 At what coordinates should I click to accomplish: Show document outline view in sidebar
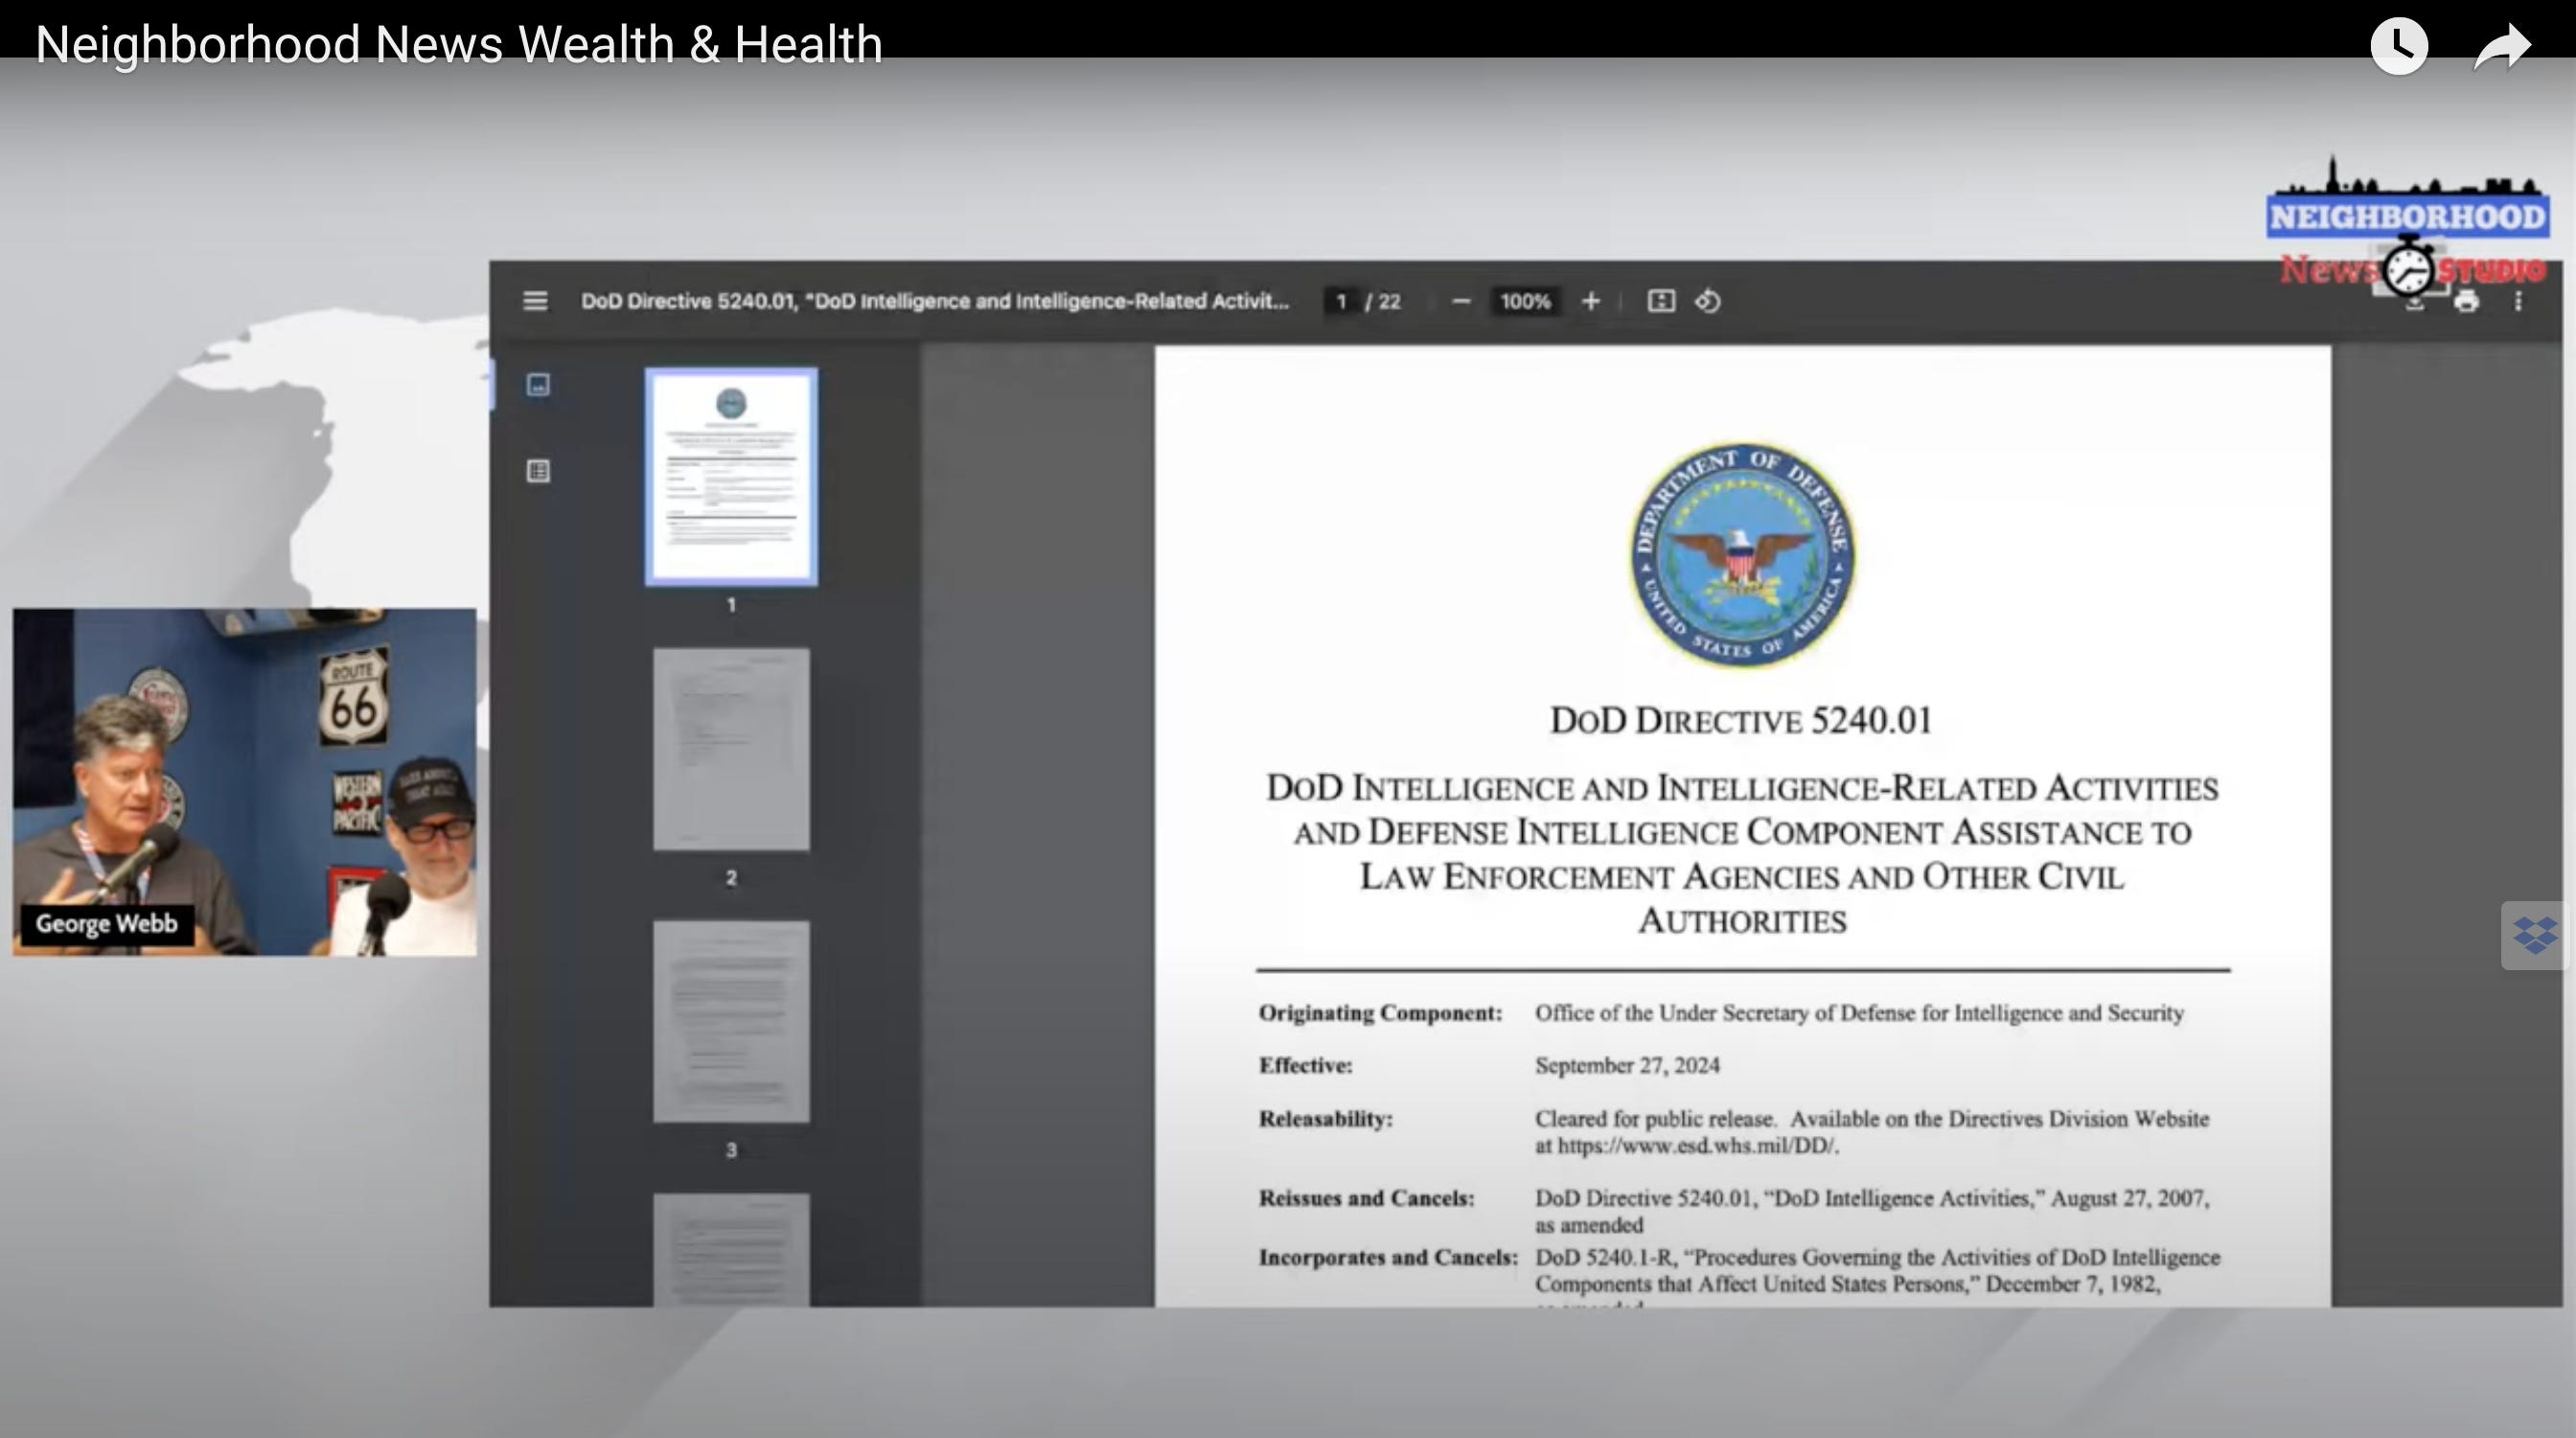coord(538,471)
